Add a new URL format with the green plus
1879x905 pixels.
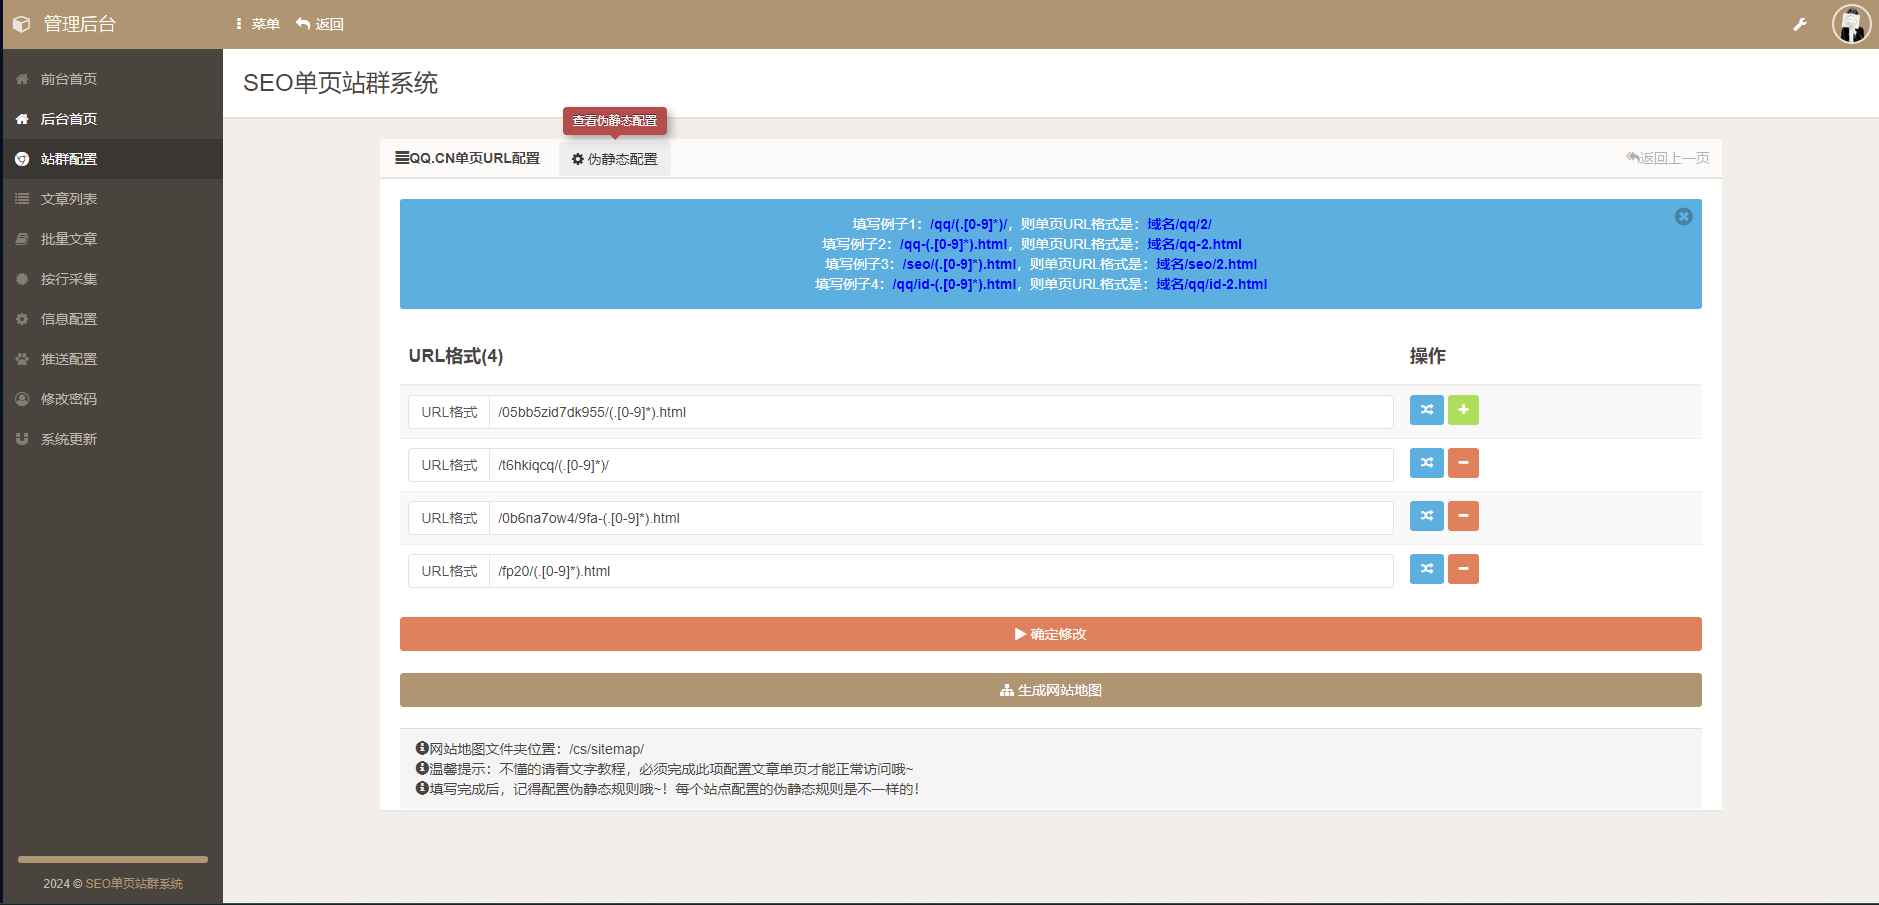click(1462, 409)
